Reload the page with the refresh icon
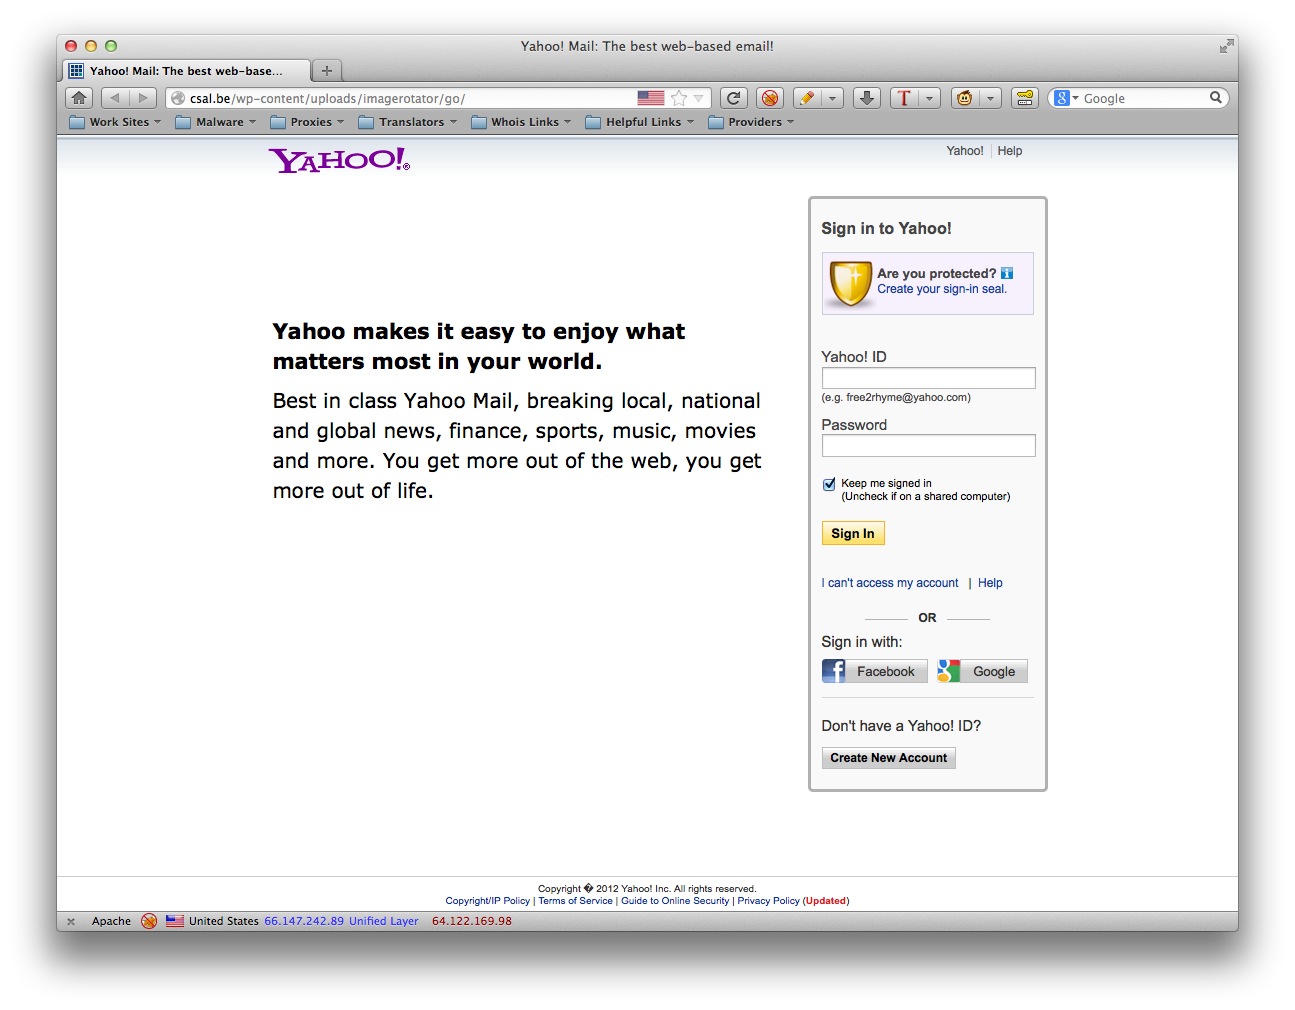The image size is (1295, 1010). [734, 98]
